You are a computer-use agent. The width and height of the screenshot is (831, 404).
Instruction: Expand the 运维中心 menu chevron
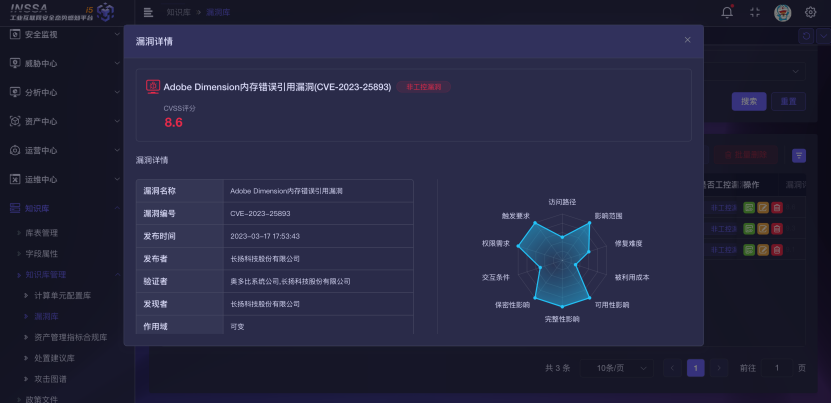(x=117, y=179)
